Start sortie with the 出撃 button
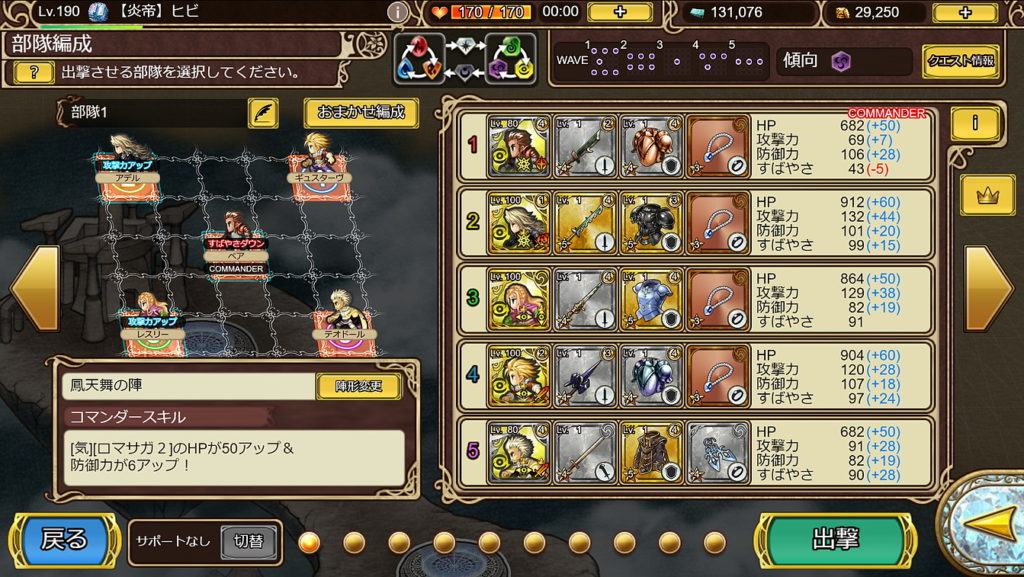Viewport: 1024px width, 577px height. click(835, 540)
